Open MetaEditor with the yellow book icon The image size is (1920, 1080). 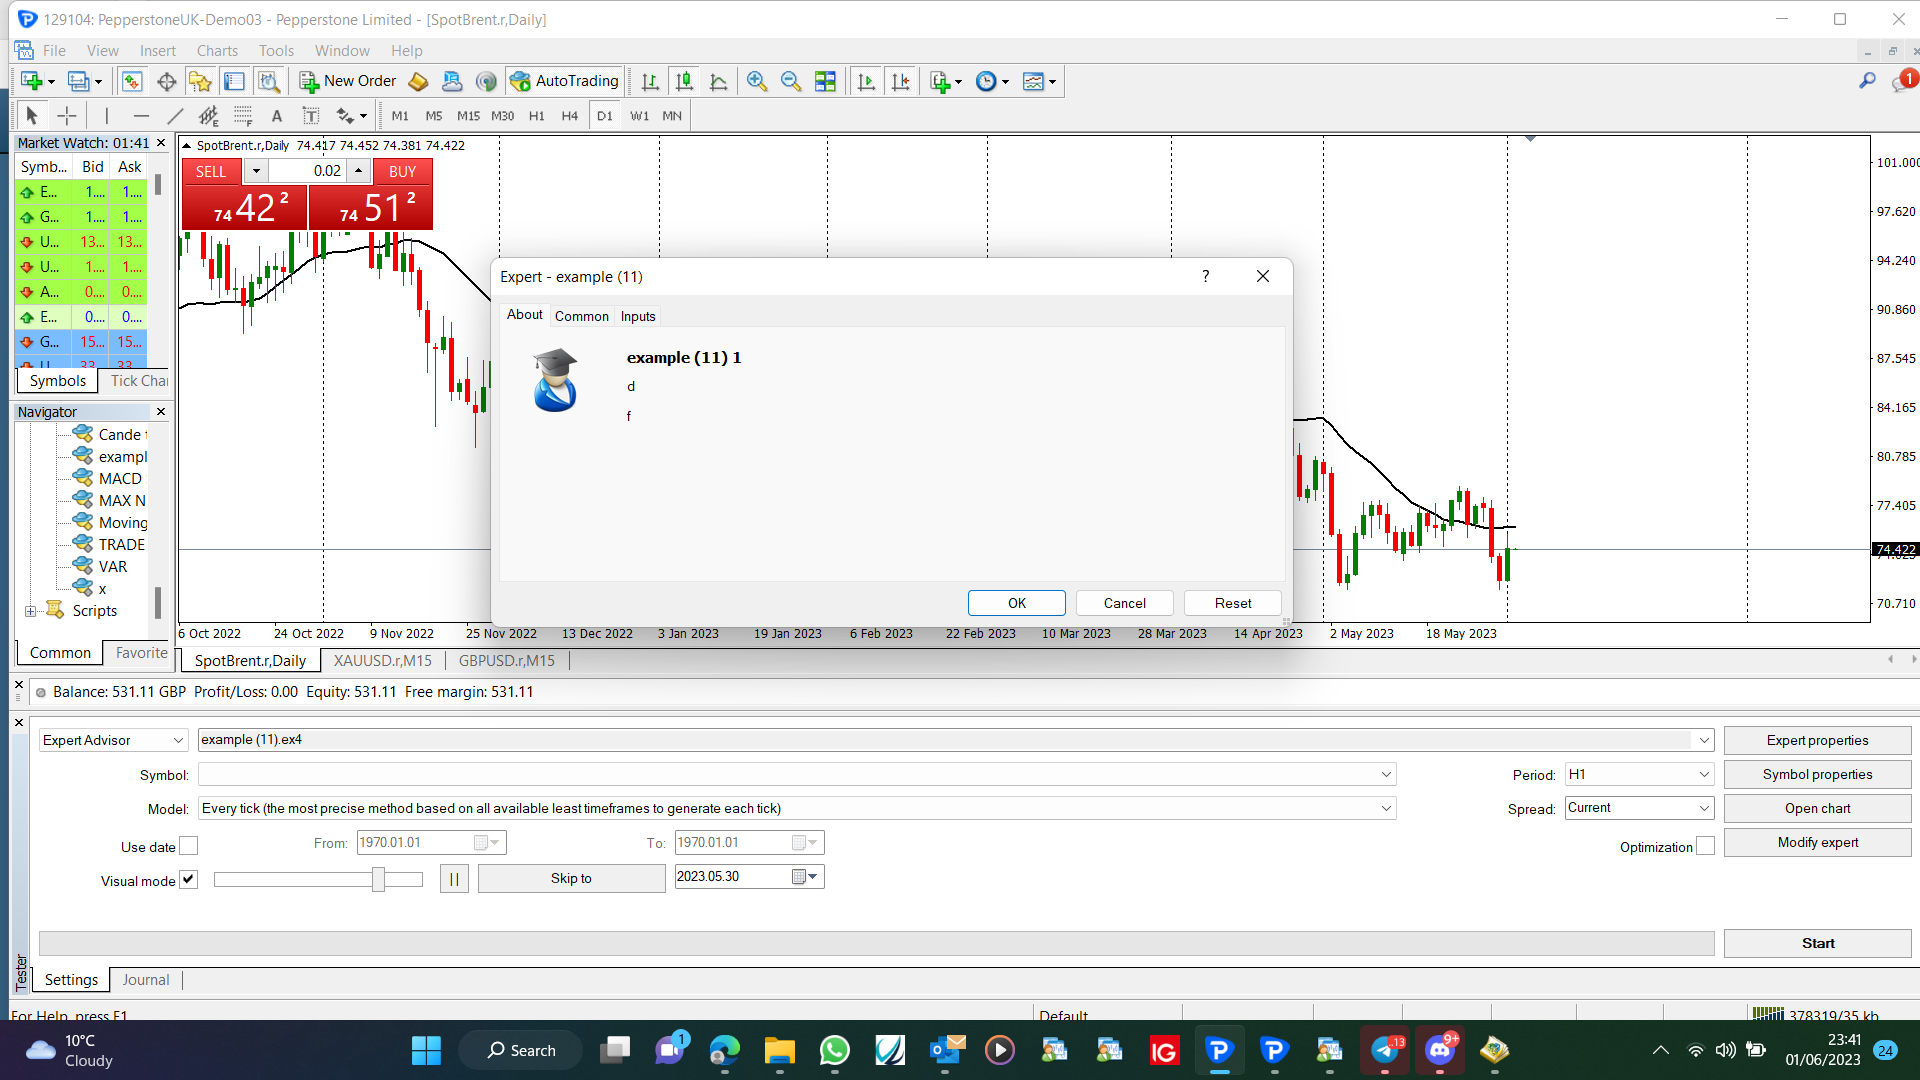[419, 81]
